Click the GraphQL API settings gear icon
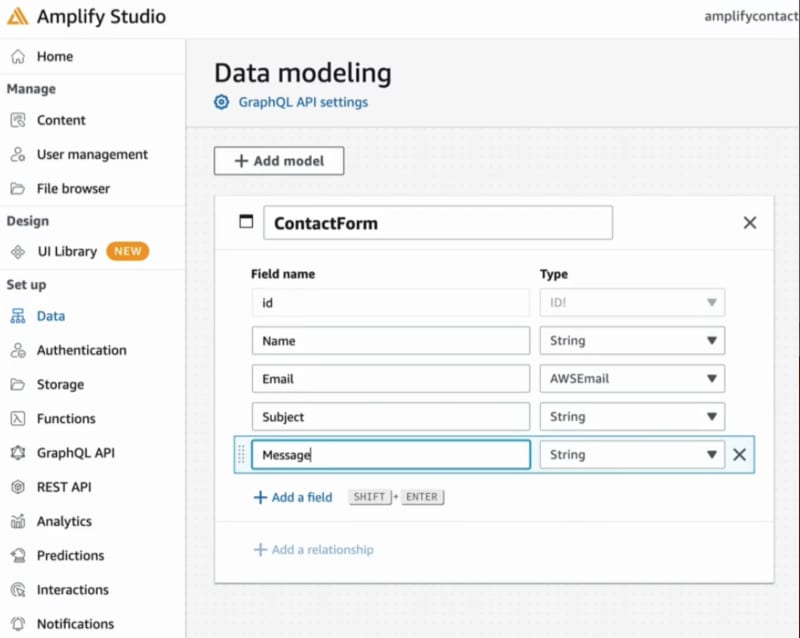The height and width of the screenshot is (638, 800). point(221,102)
